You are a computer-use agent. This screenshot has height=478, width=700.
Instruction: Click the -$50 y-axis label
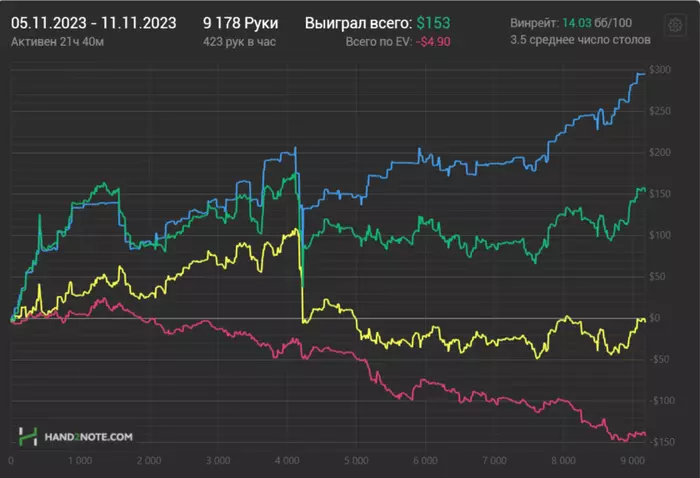[x=659, y=359]
